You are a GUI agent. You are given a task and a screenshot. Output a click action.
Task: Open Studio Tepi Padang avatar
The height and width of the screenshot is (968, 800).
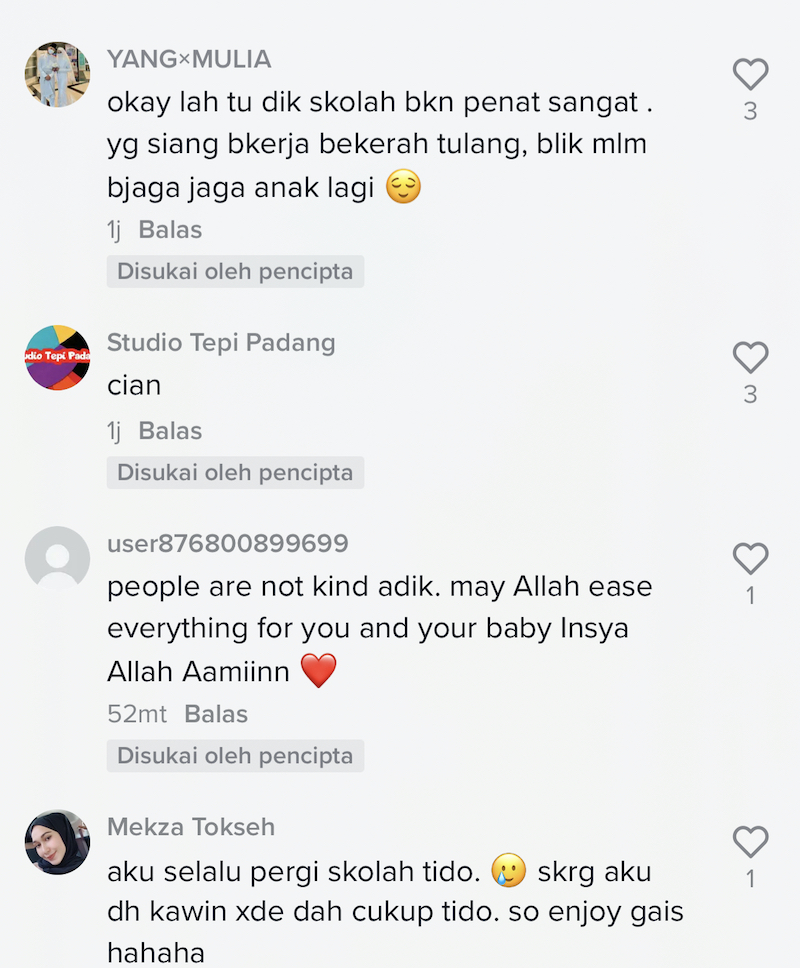[57, 357]
